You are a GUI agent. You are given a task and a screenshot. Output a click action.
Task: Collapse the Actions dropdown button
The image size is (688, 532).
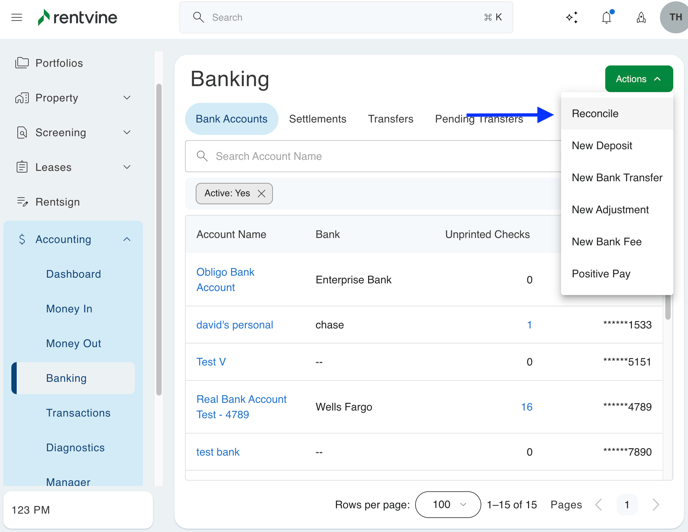[x=638, y=79]
